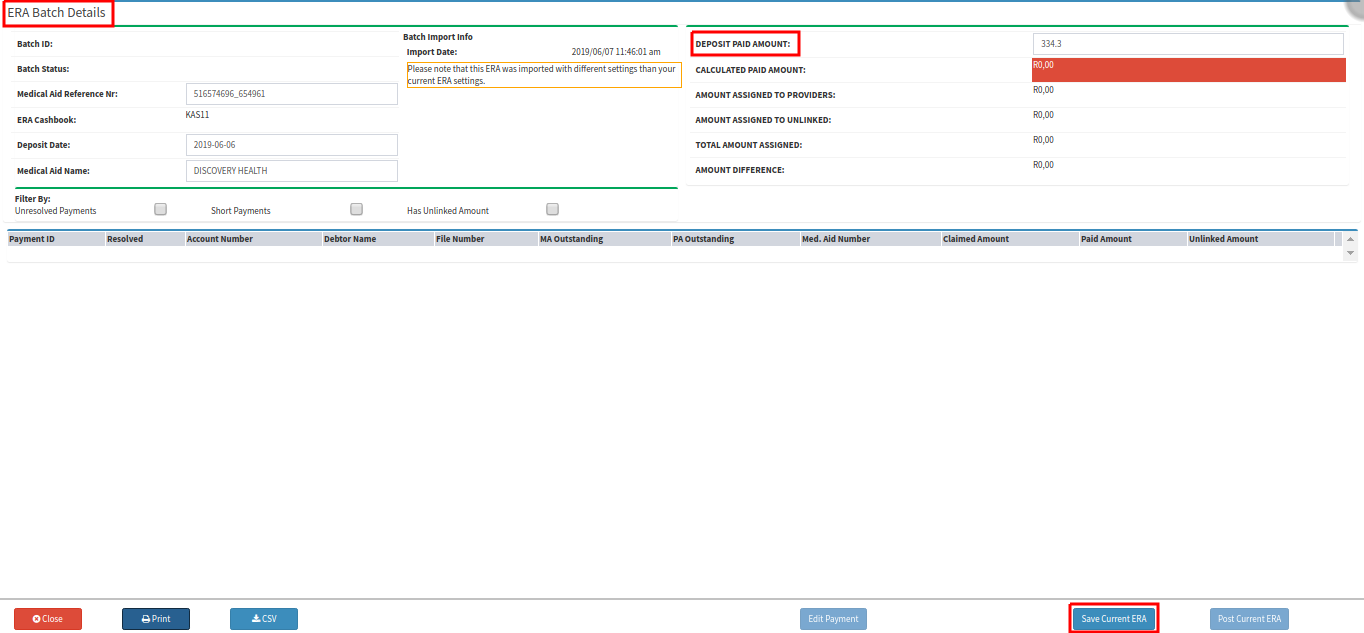1364x633 pixels.
Task: Click the table scroll up arrow
Action: click(1351, 240)
